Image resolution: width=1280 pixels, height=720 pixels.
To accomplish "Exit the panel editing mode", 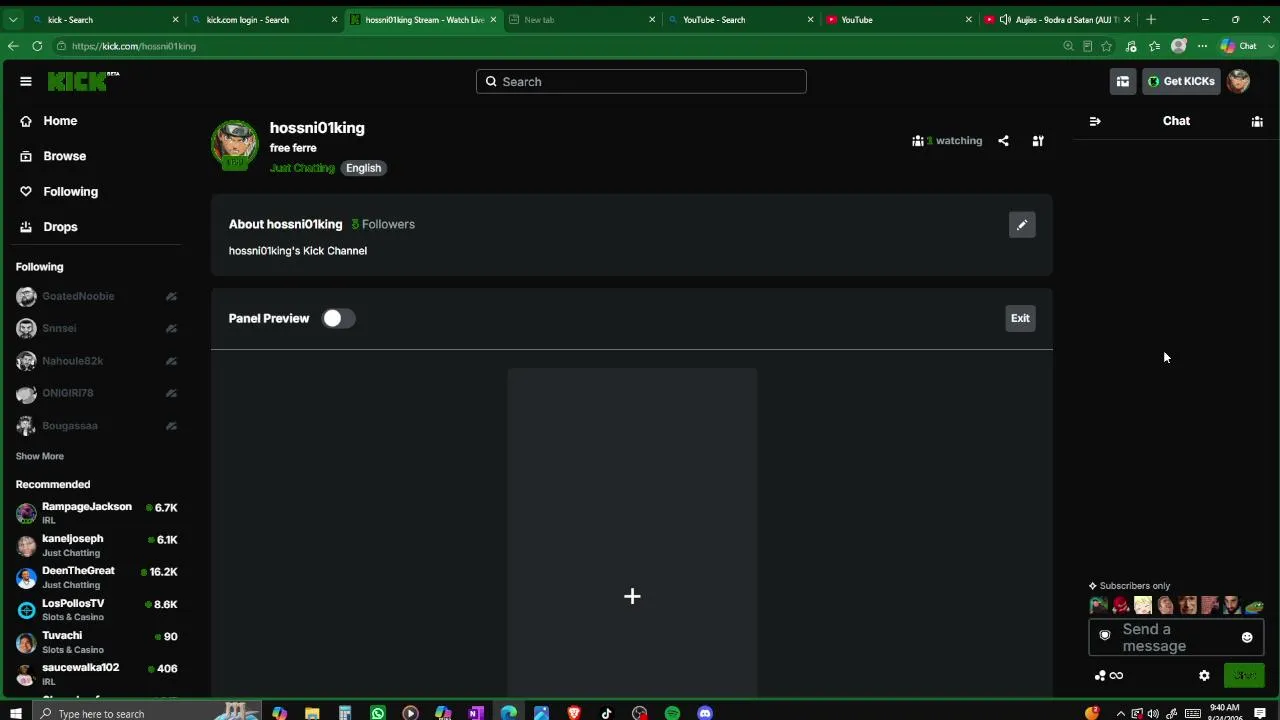I will pos(1020,318).
